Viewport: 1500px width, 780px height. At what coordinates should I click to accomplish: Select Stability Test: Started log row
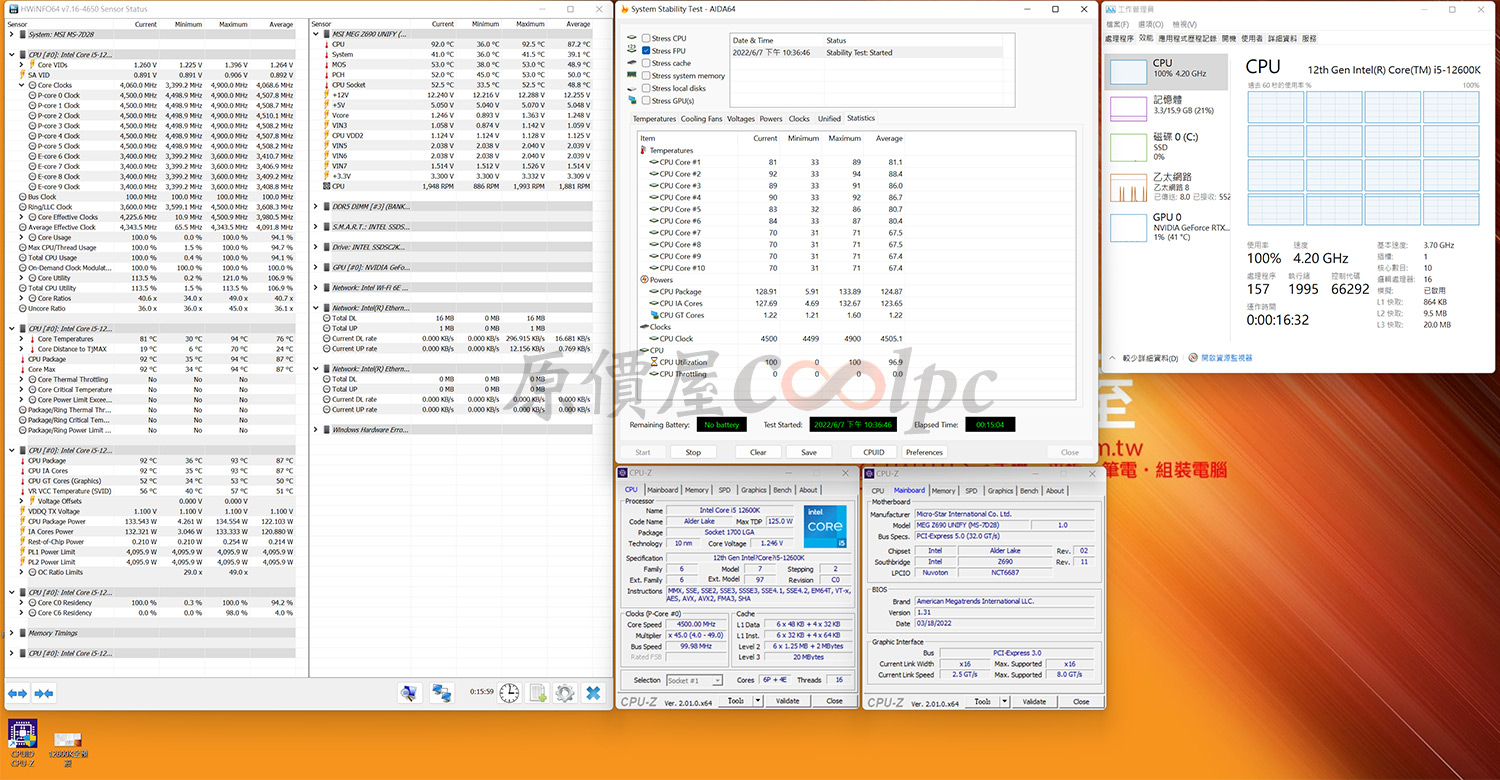(865, 53)
